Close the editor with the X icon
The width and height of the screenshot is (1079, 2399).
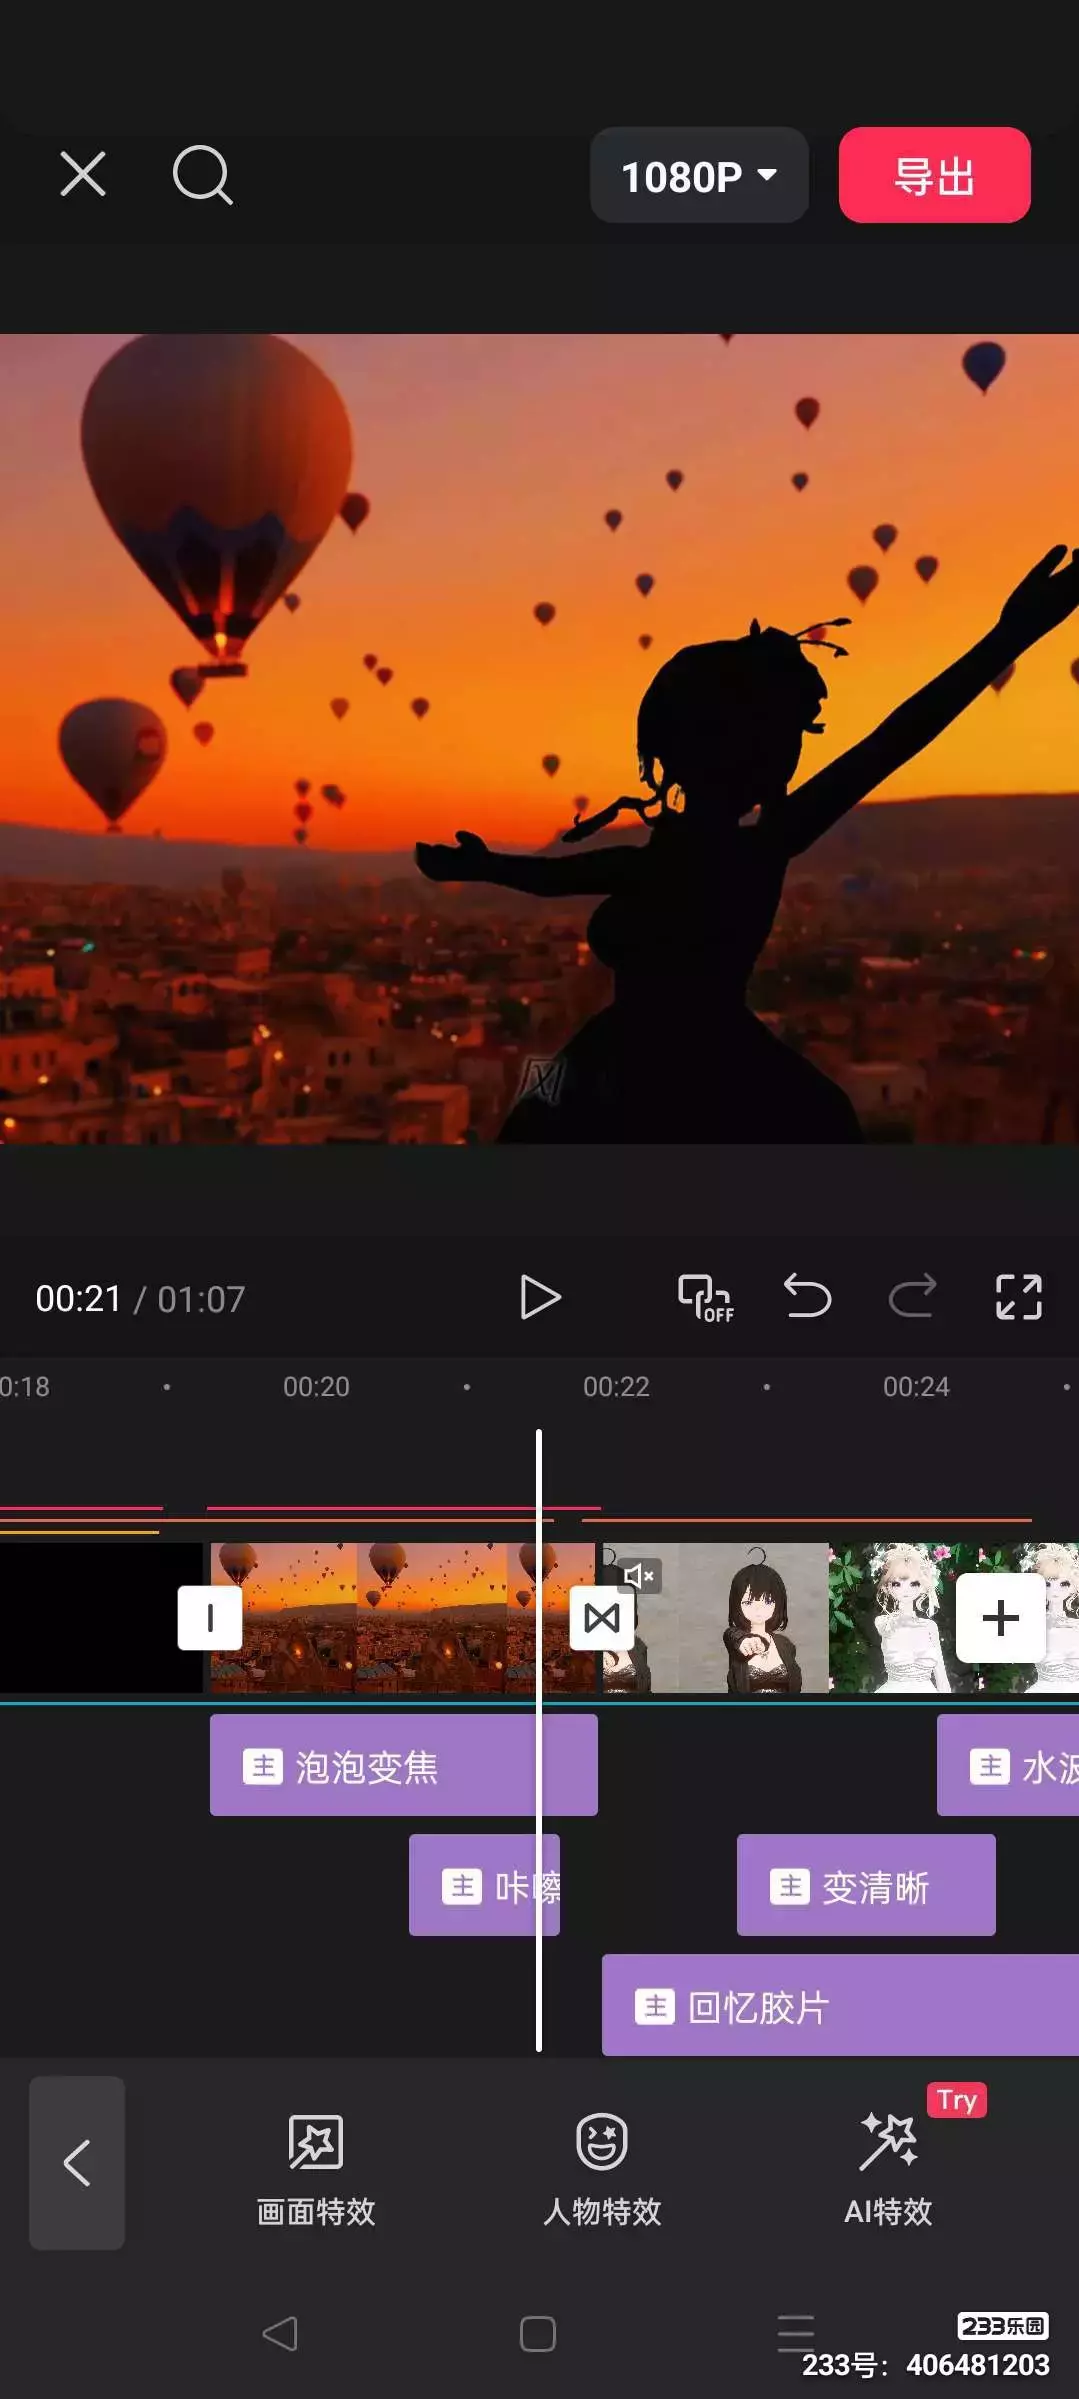(83, 175)
